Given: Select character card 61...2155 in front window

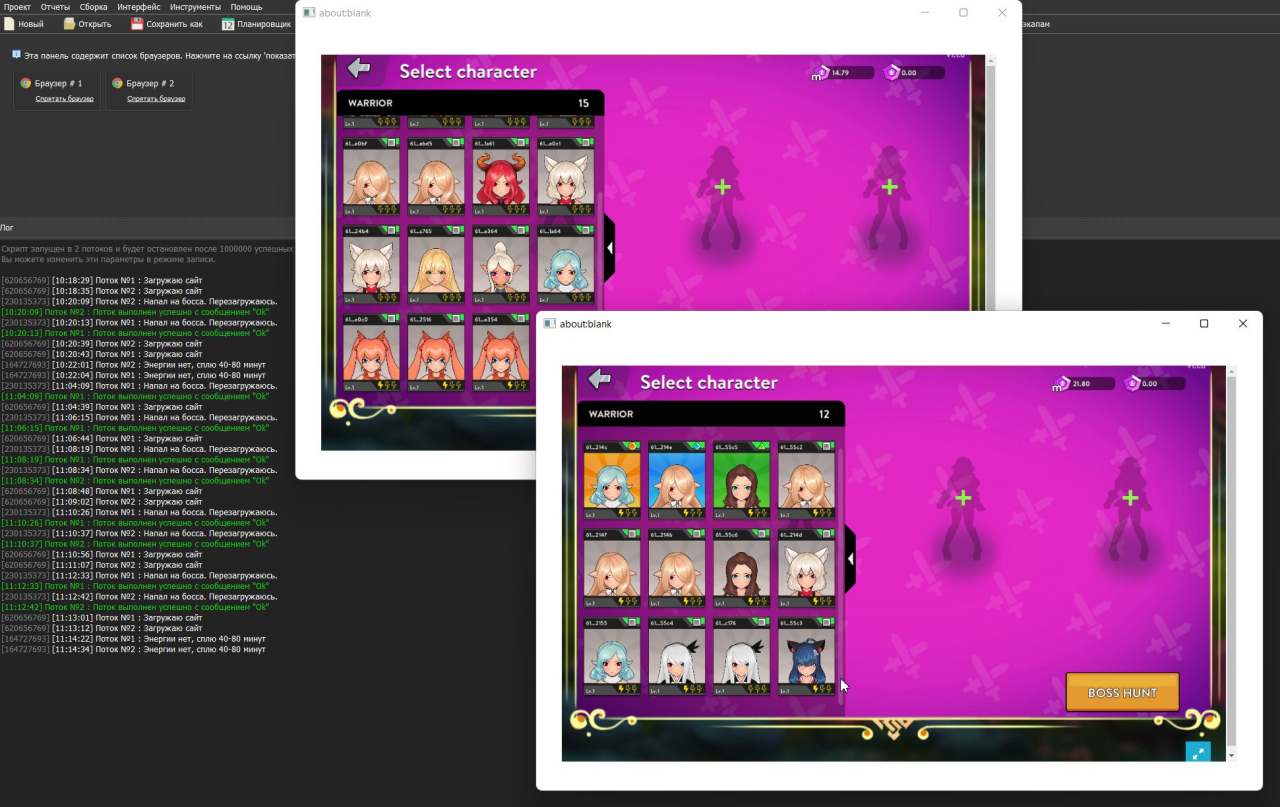Looking at the screenshot, I should pos(612,656).
